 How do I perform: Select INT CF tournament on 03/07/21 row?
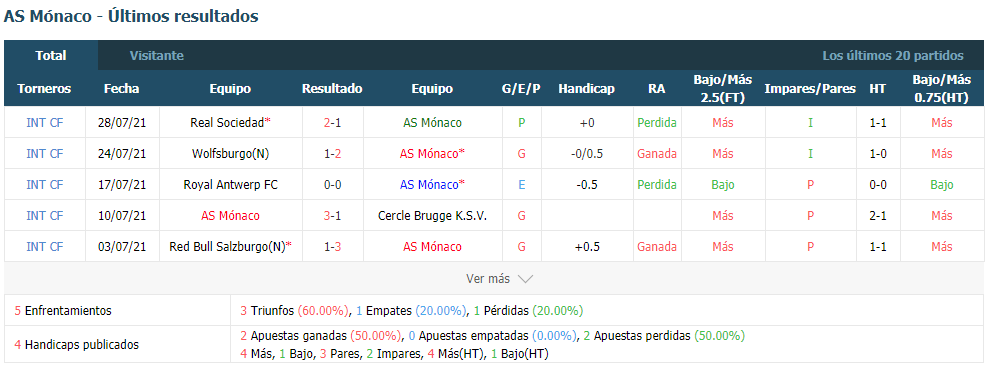(x=45, y=247)
